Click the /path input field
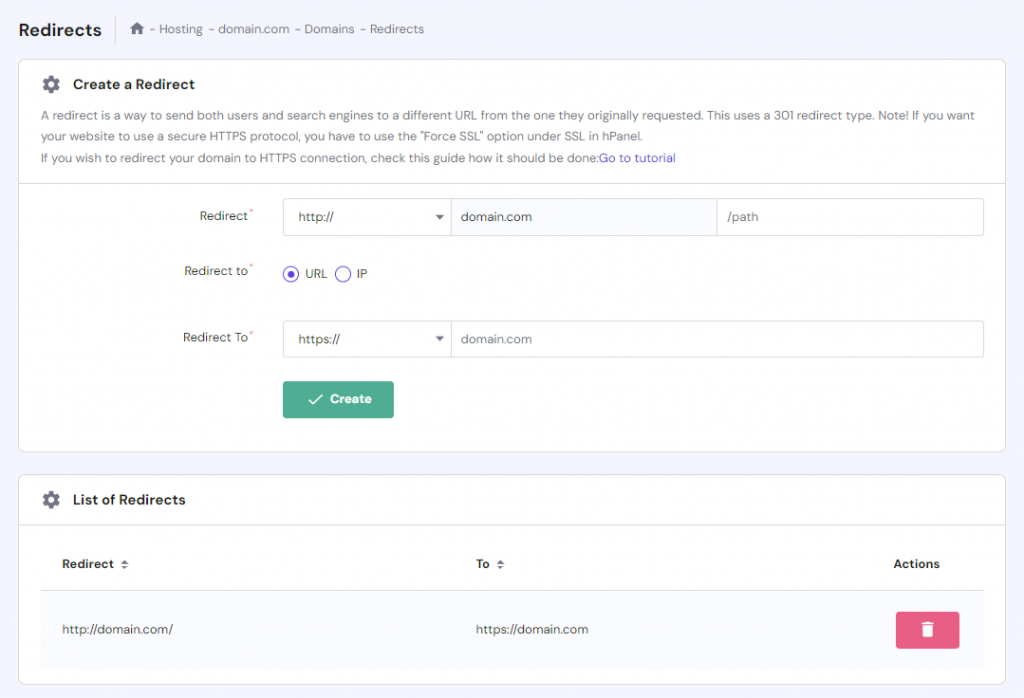 850,216
